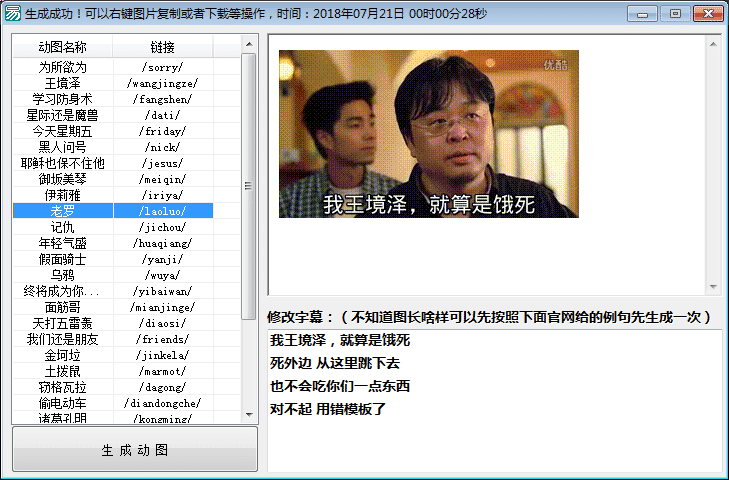Click into the subtitle line 我王境泽，就算是饿死
Image resolution: width=729 pixels, height=480 pixels.
(340, 341)
